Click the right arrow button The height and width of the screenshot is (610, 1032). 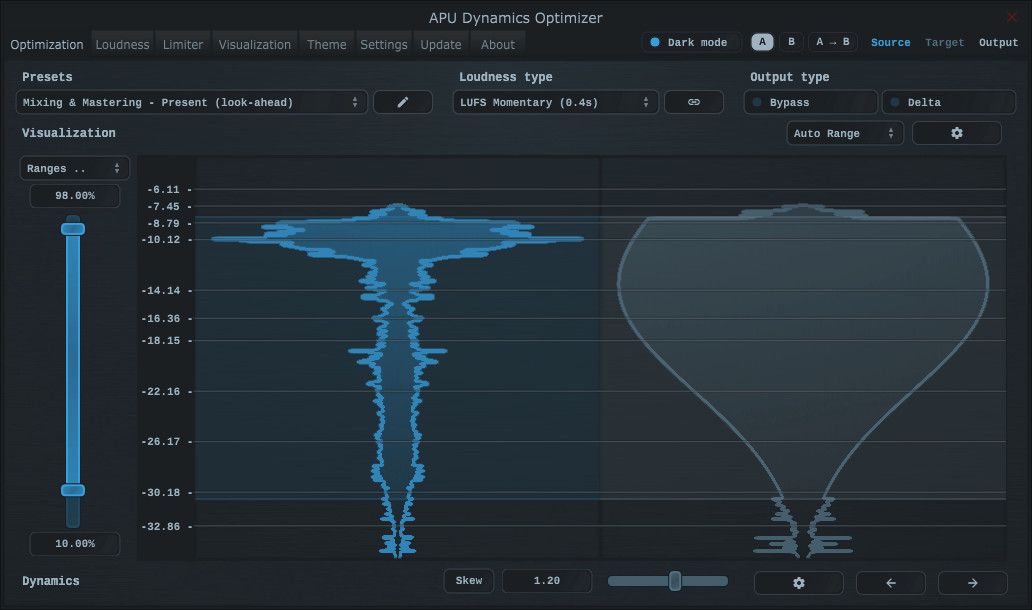pos(972,582)
